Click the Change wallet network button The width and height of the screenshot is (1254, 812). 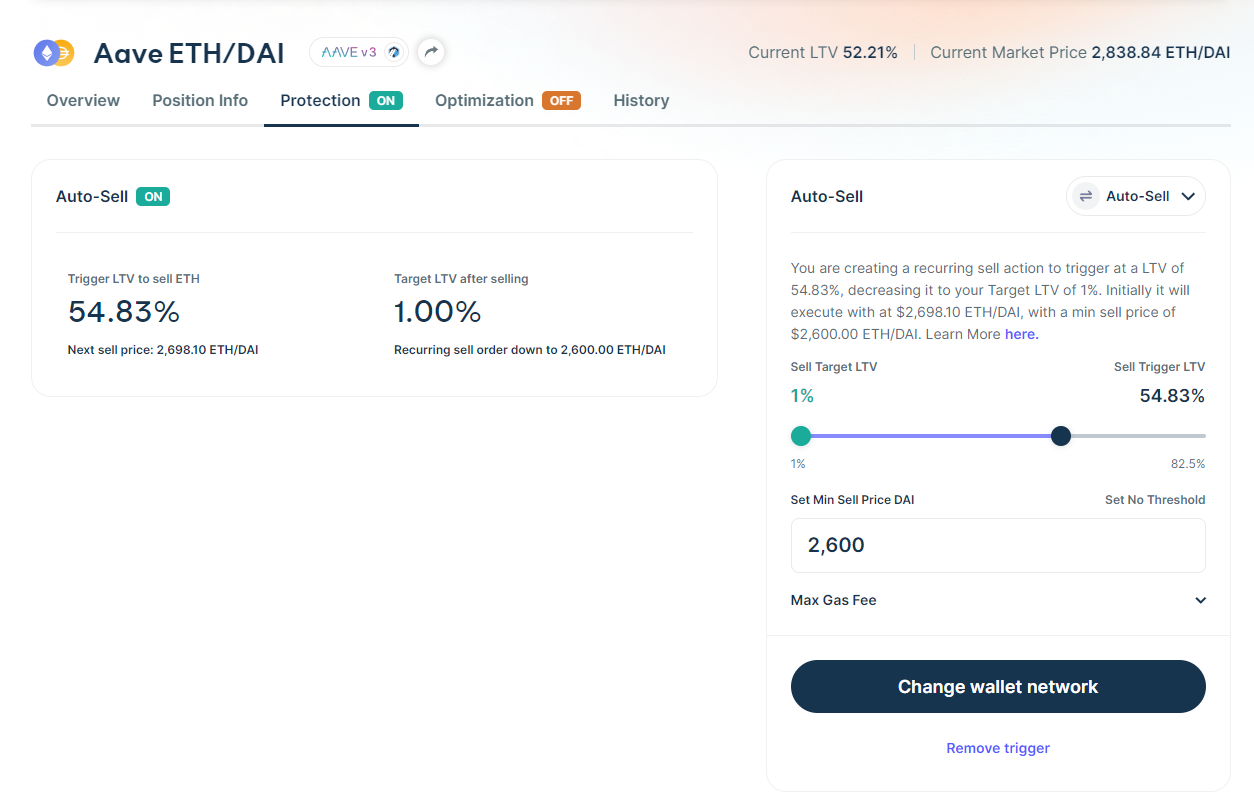[998, 686]
